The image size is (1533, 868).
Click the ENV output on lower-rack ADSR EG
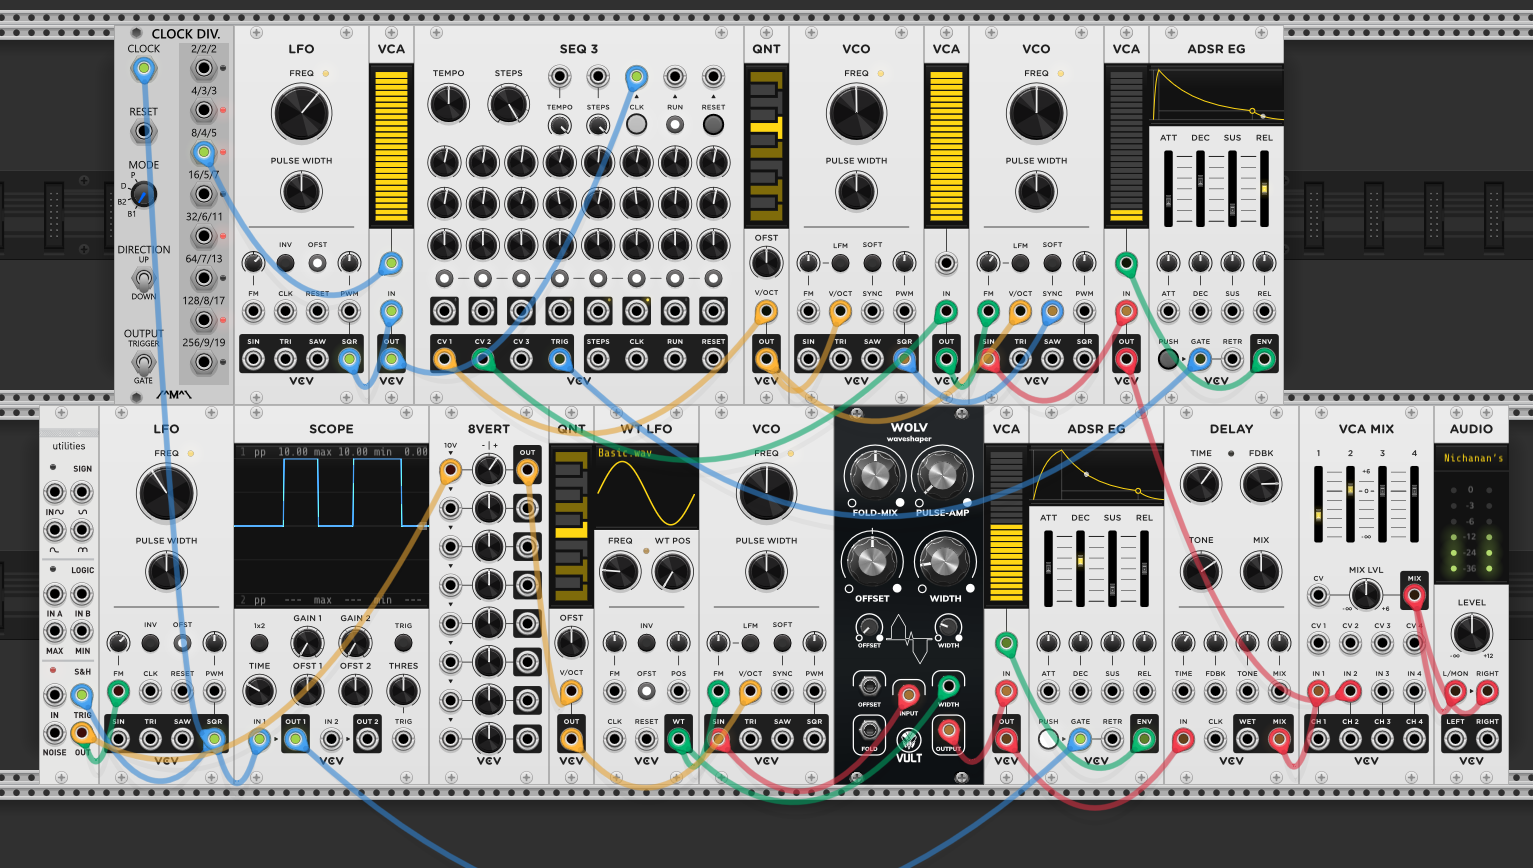point(1144,740)
